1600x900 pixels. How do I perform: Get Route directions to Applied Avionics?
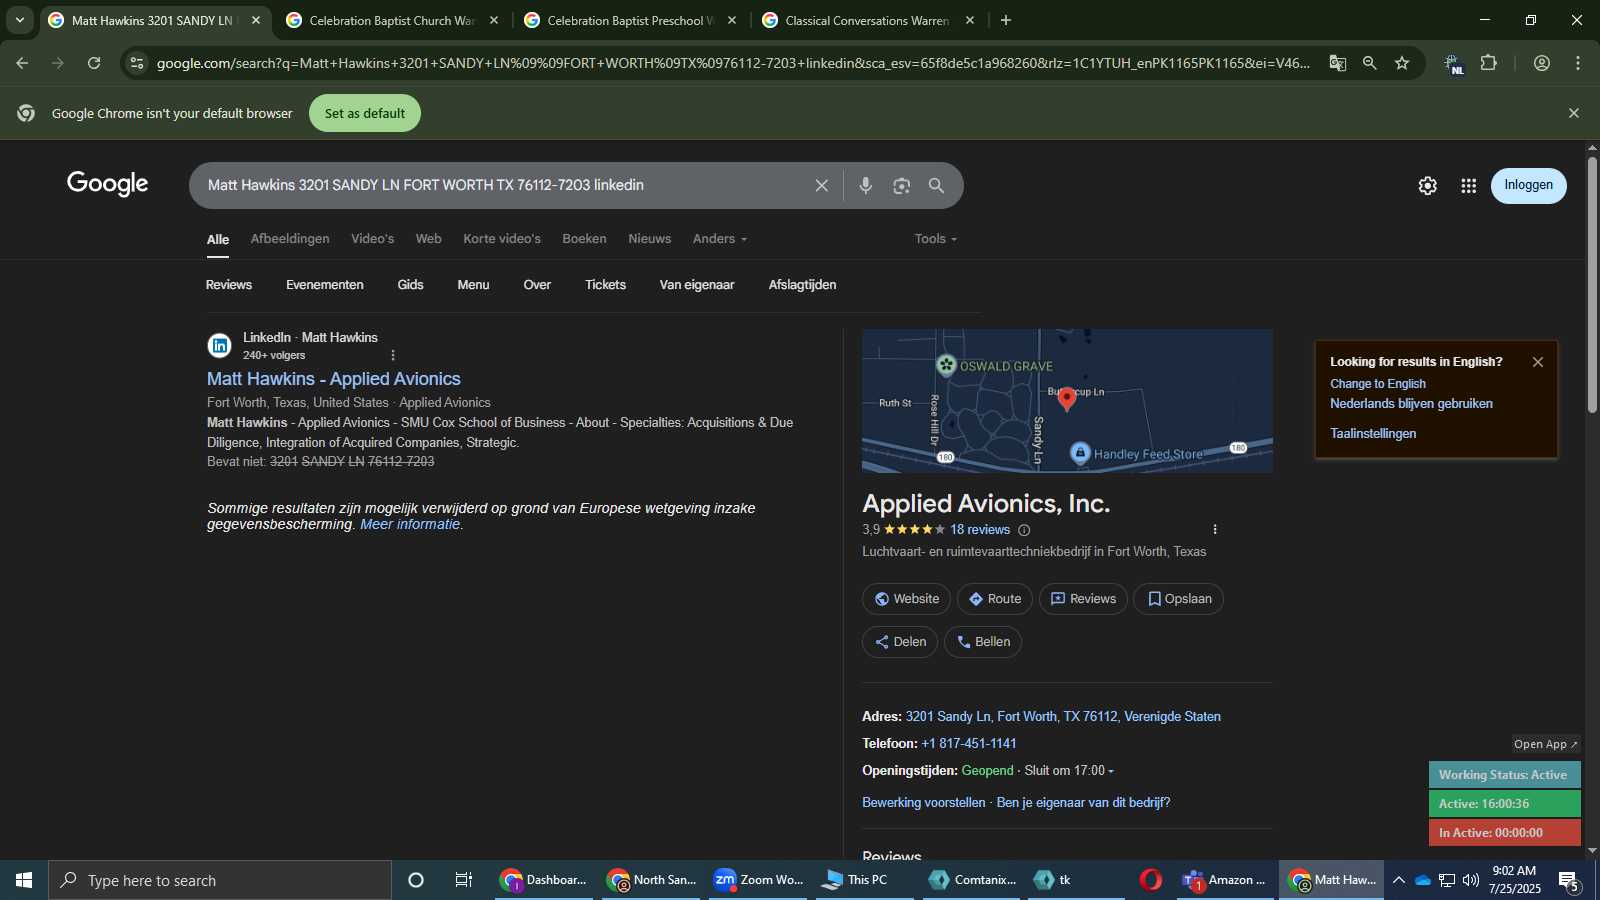pos(995,599)
